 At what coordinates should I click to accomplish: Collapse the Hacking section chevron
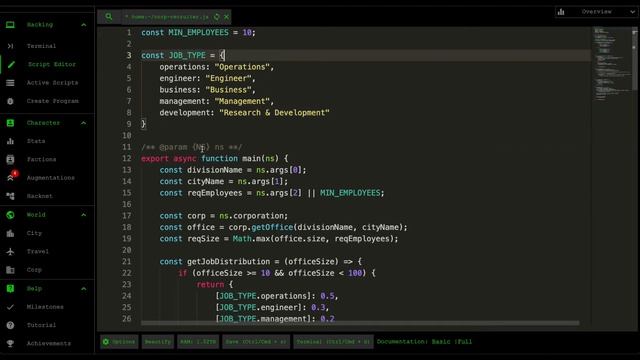pos(84,25)
